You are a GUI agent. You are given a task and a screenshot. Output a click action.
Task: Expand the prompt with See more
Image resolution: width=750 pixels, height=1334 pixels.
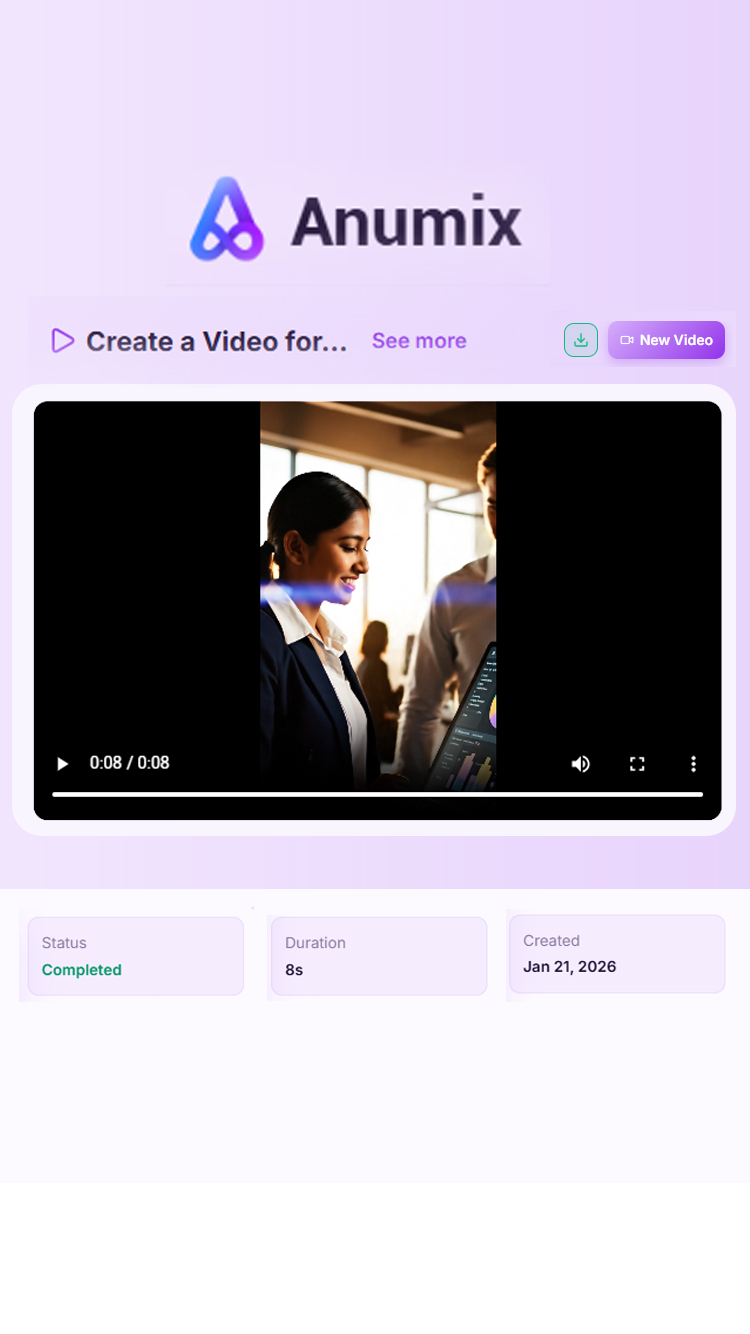pos(419,341)
